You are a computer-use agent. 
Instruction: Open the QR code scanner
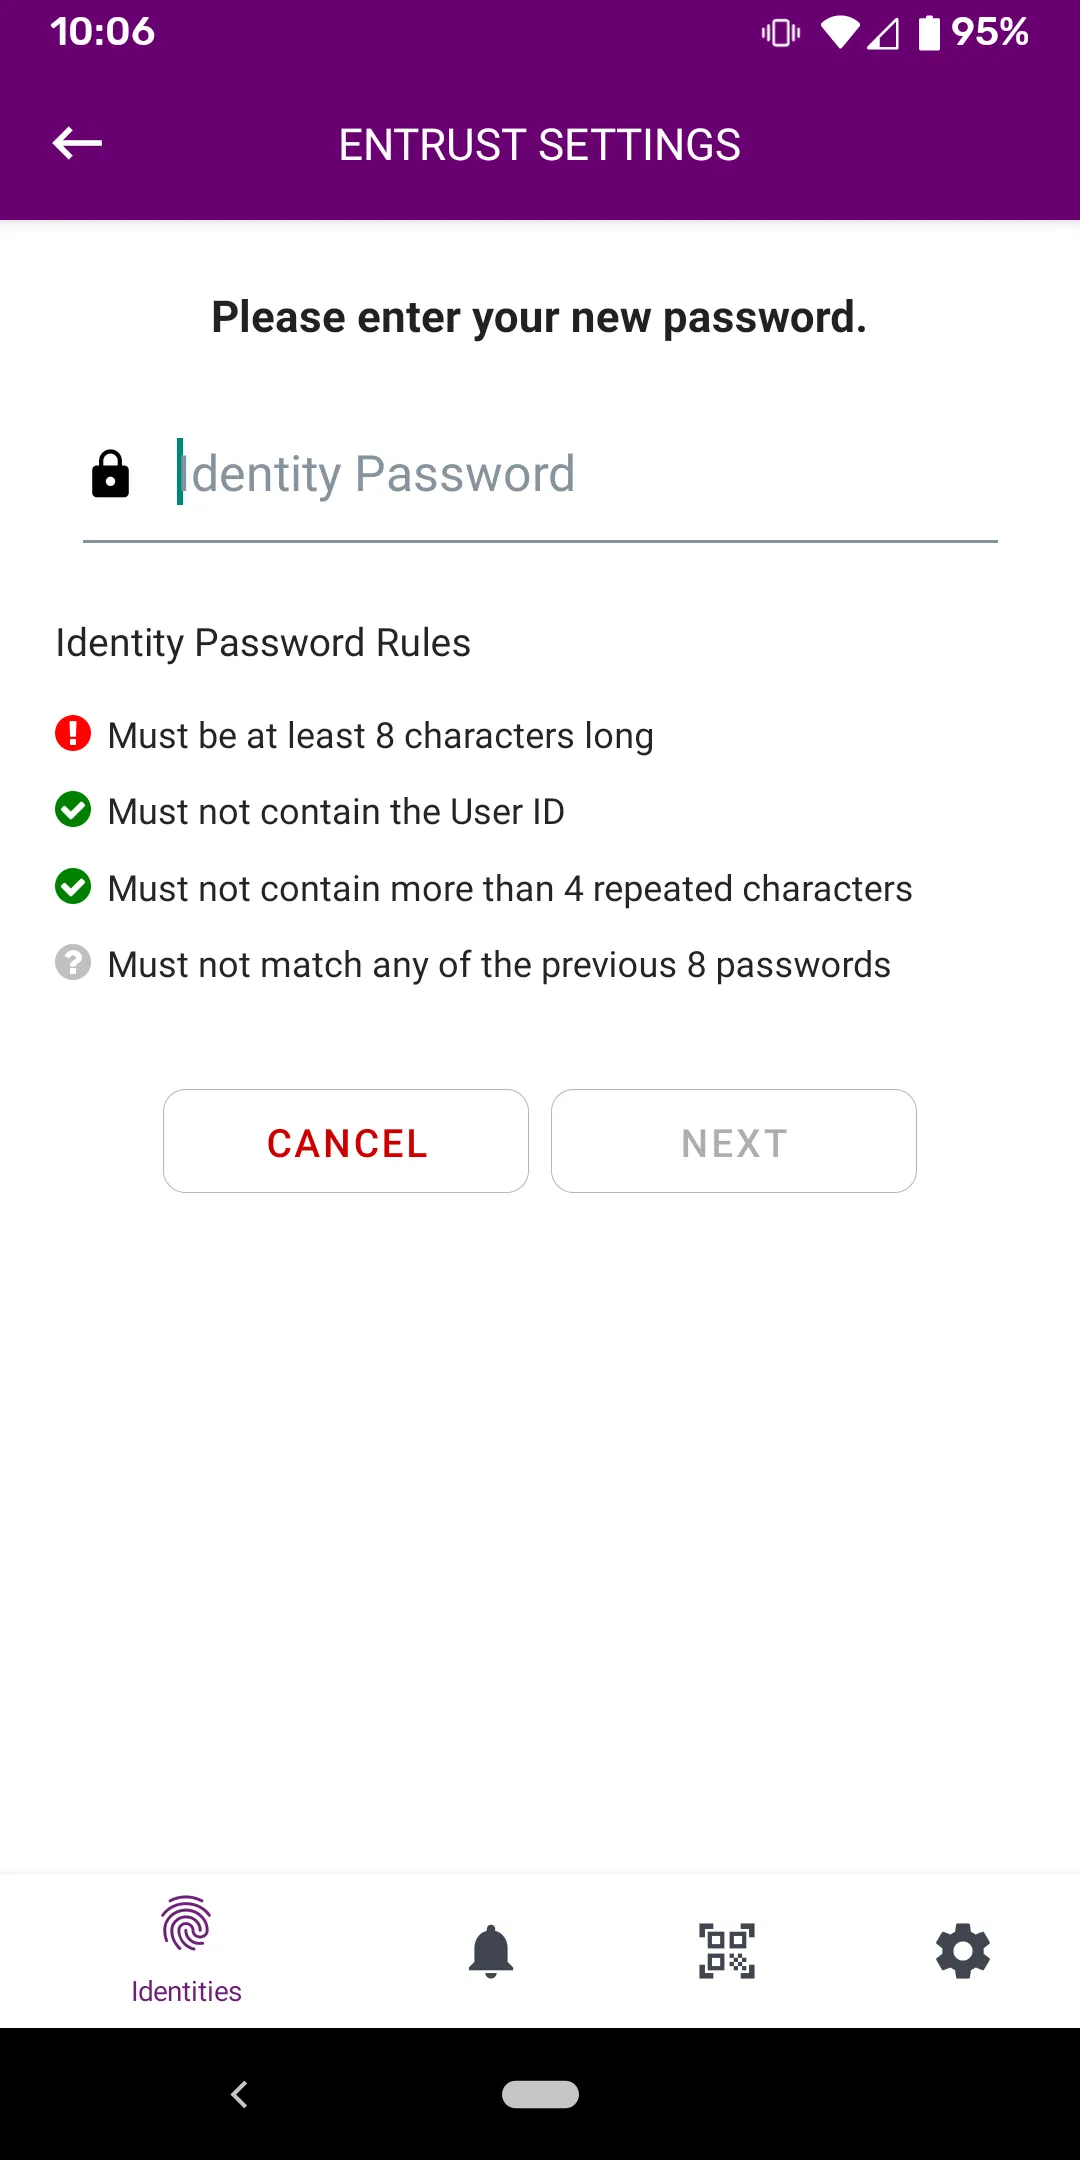point(726,1949)
